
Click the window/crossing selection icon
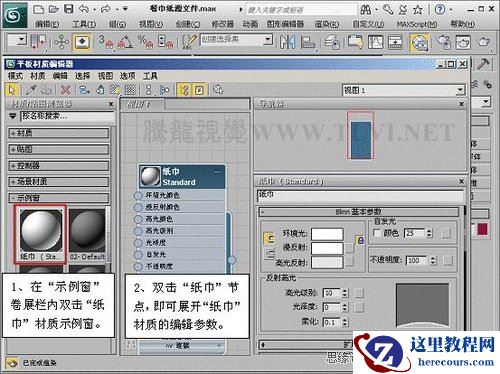pyautogui.click(x=38, y=42)
